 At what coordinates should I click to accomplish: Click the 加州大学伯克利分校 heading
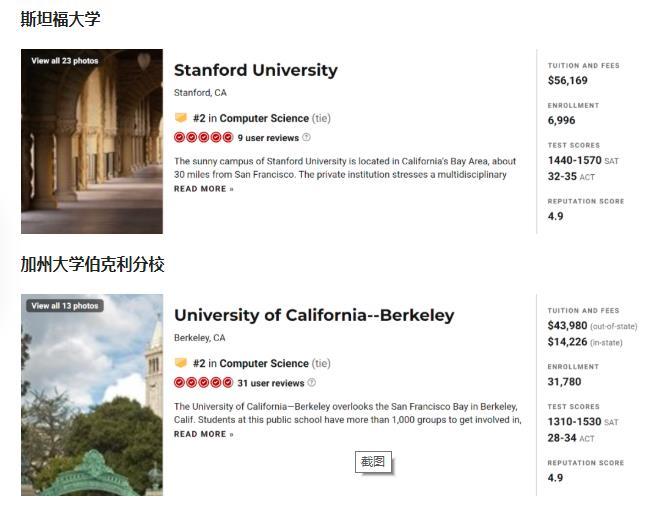pyautogui.click(x=92, y=264)
